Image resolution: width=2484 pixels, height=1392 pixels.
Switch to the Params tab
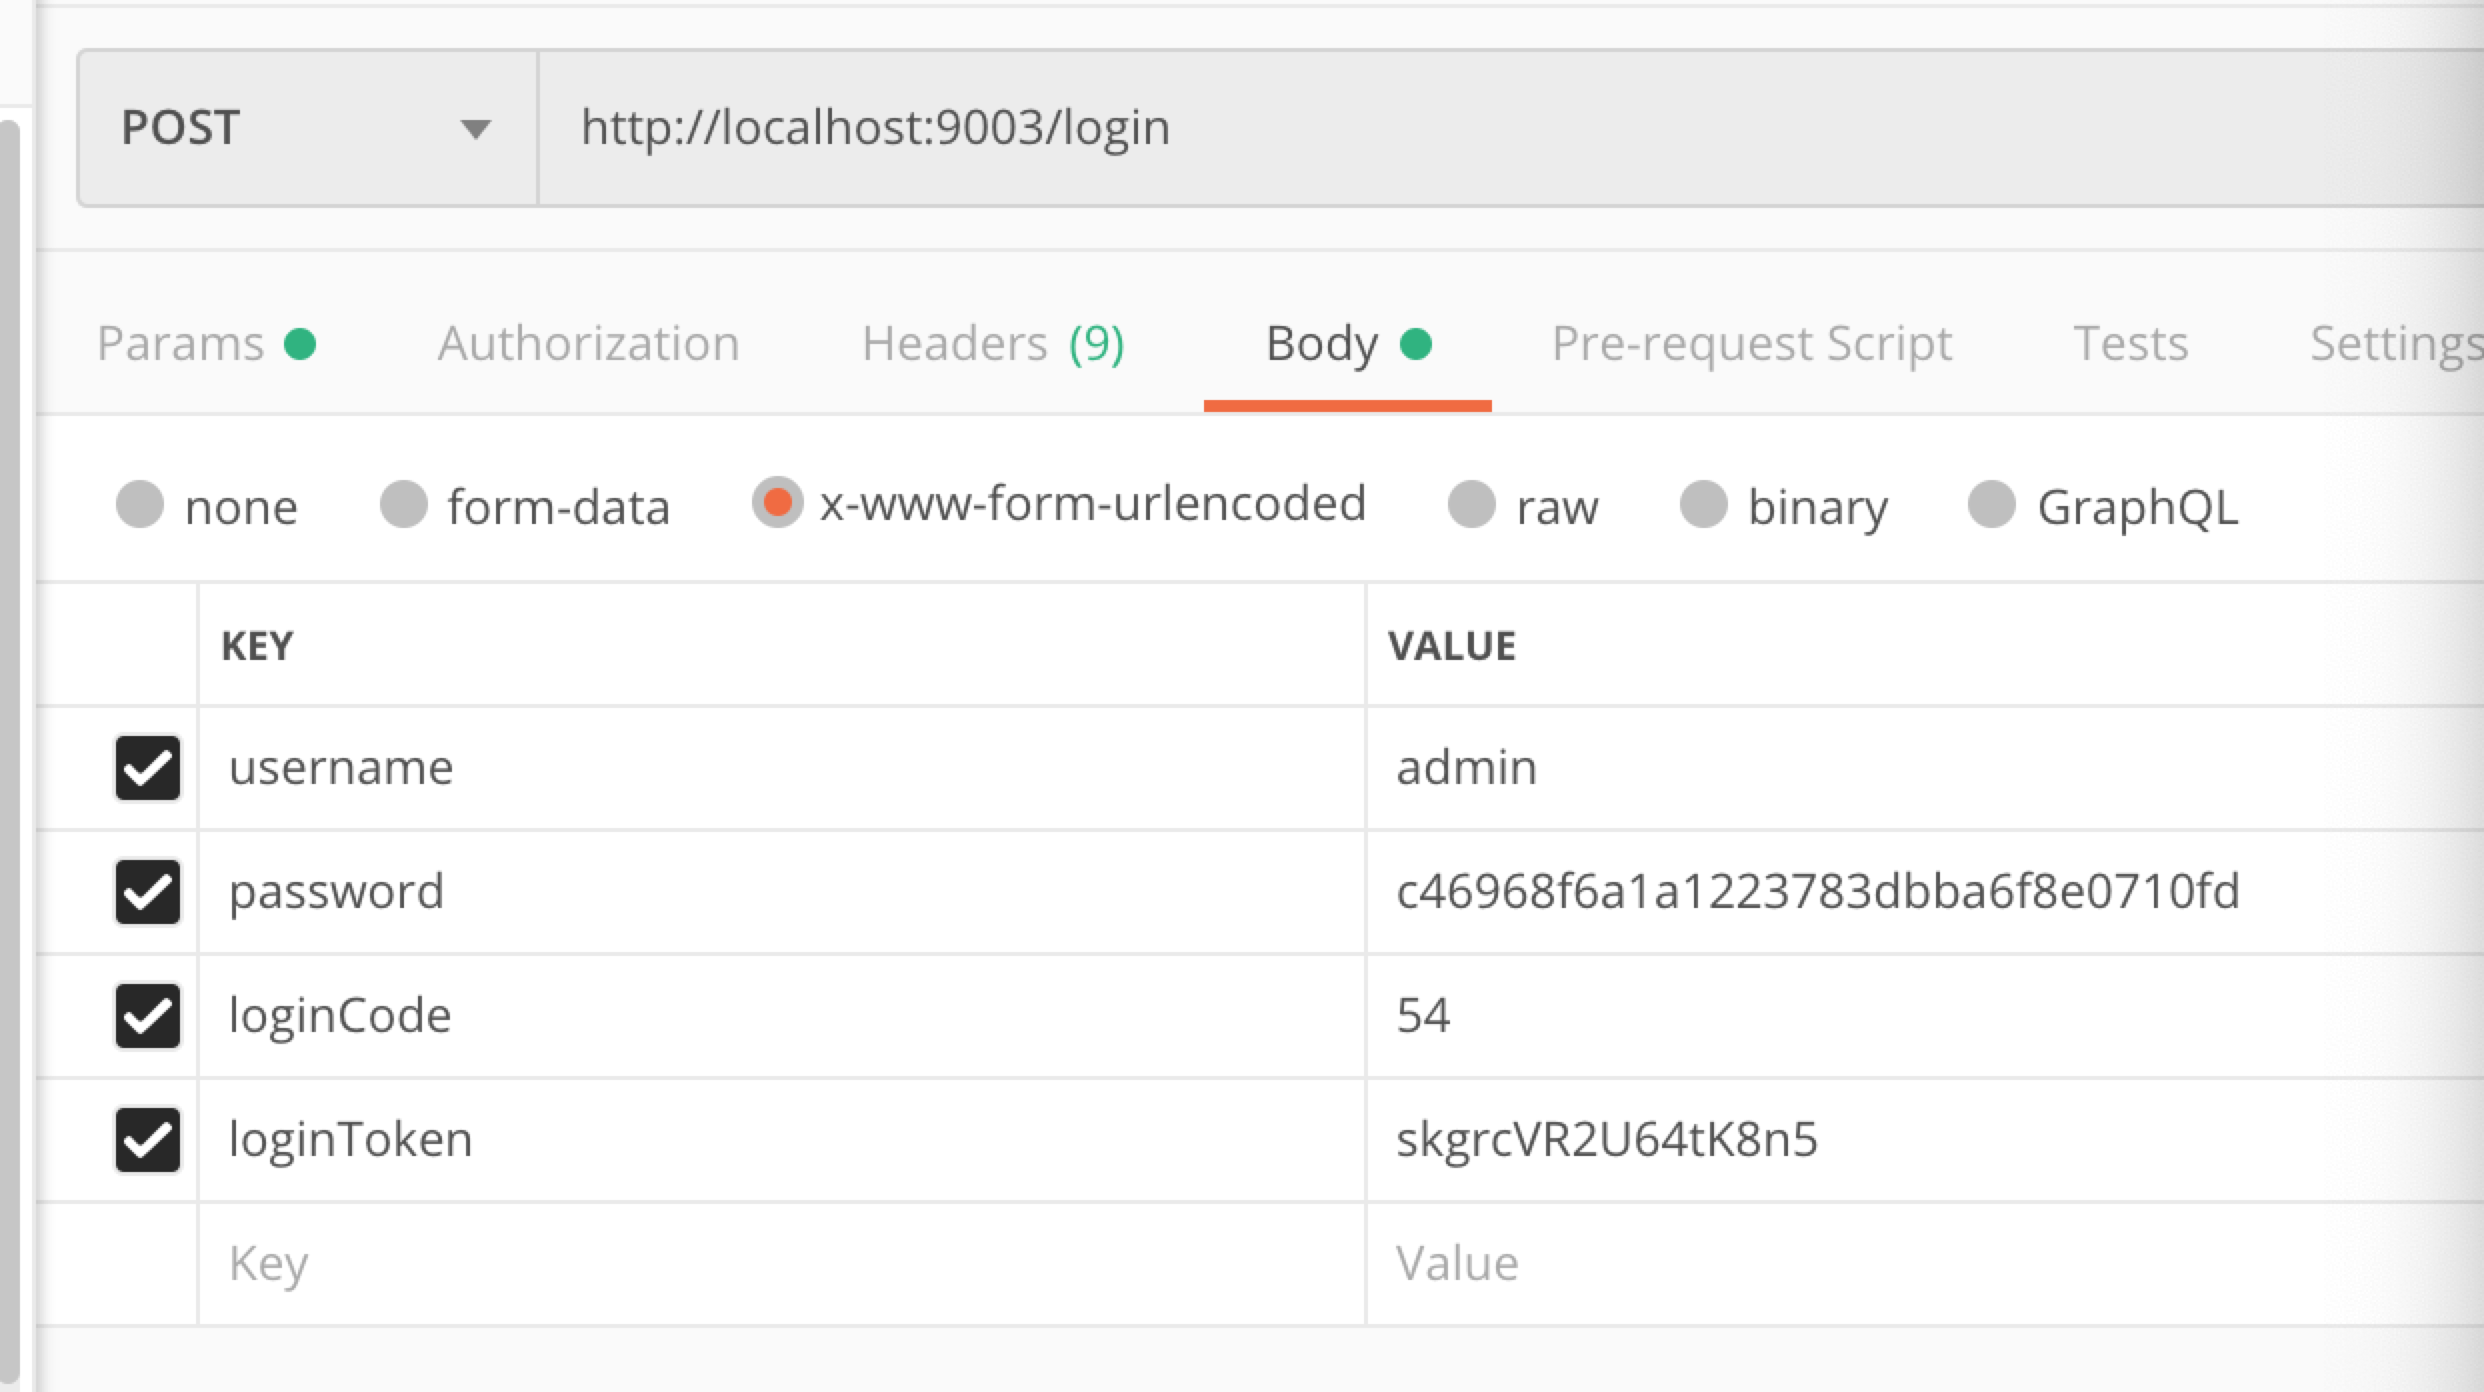(205, 344)
